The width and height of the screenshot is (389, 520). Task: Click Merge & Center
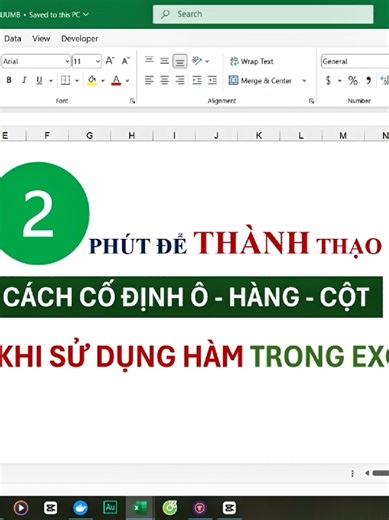[260, 81]
